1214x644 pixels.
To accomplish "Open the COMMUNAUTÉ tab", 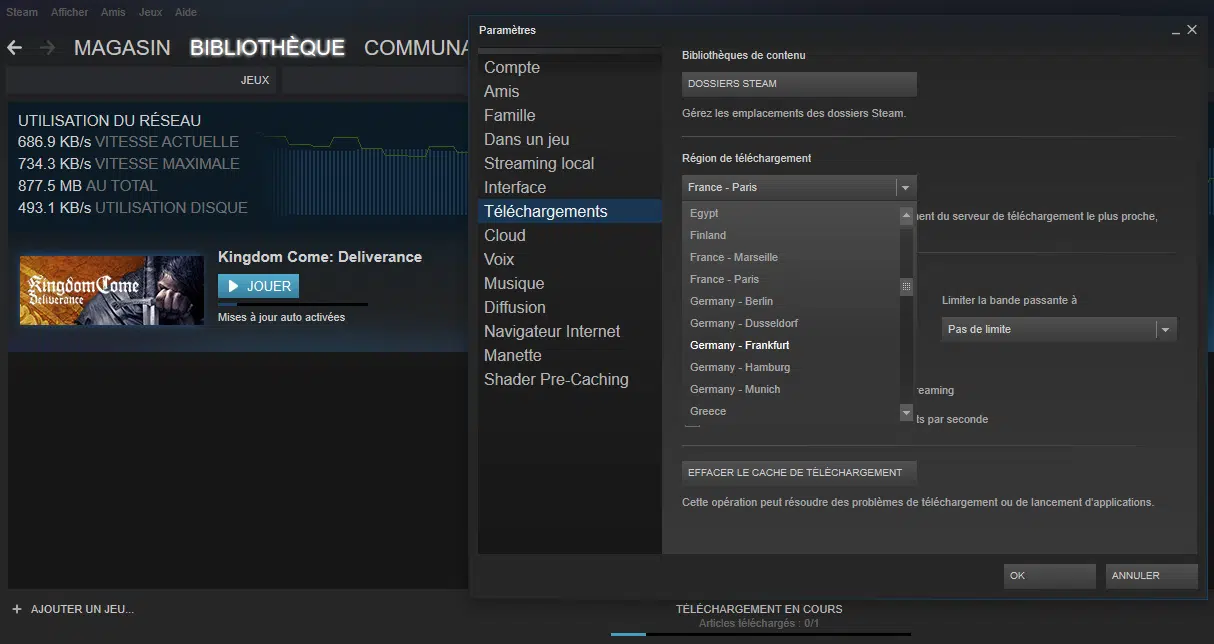I will click(416, 47).
